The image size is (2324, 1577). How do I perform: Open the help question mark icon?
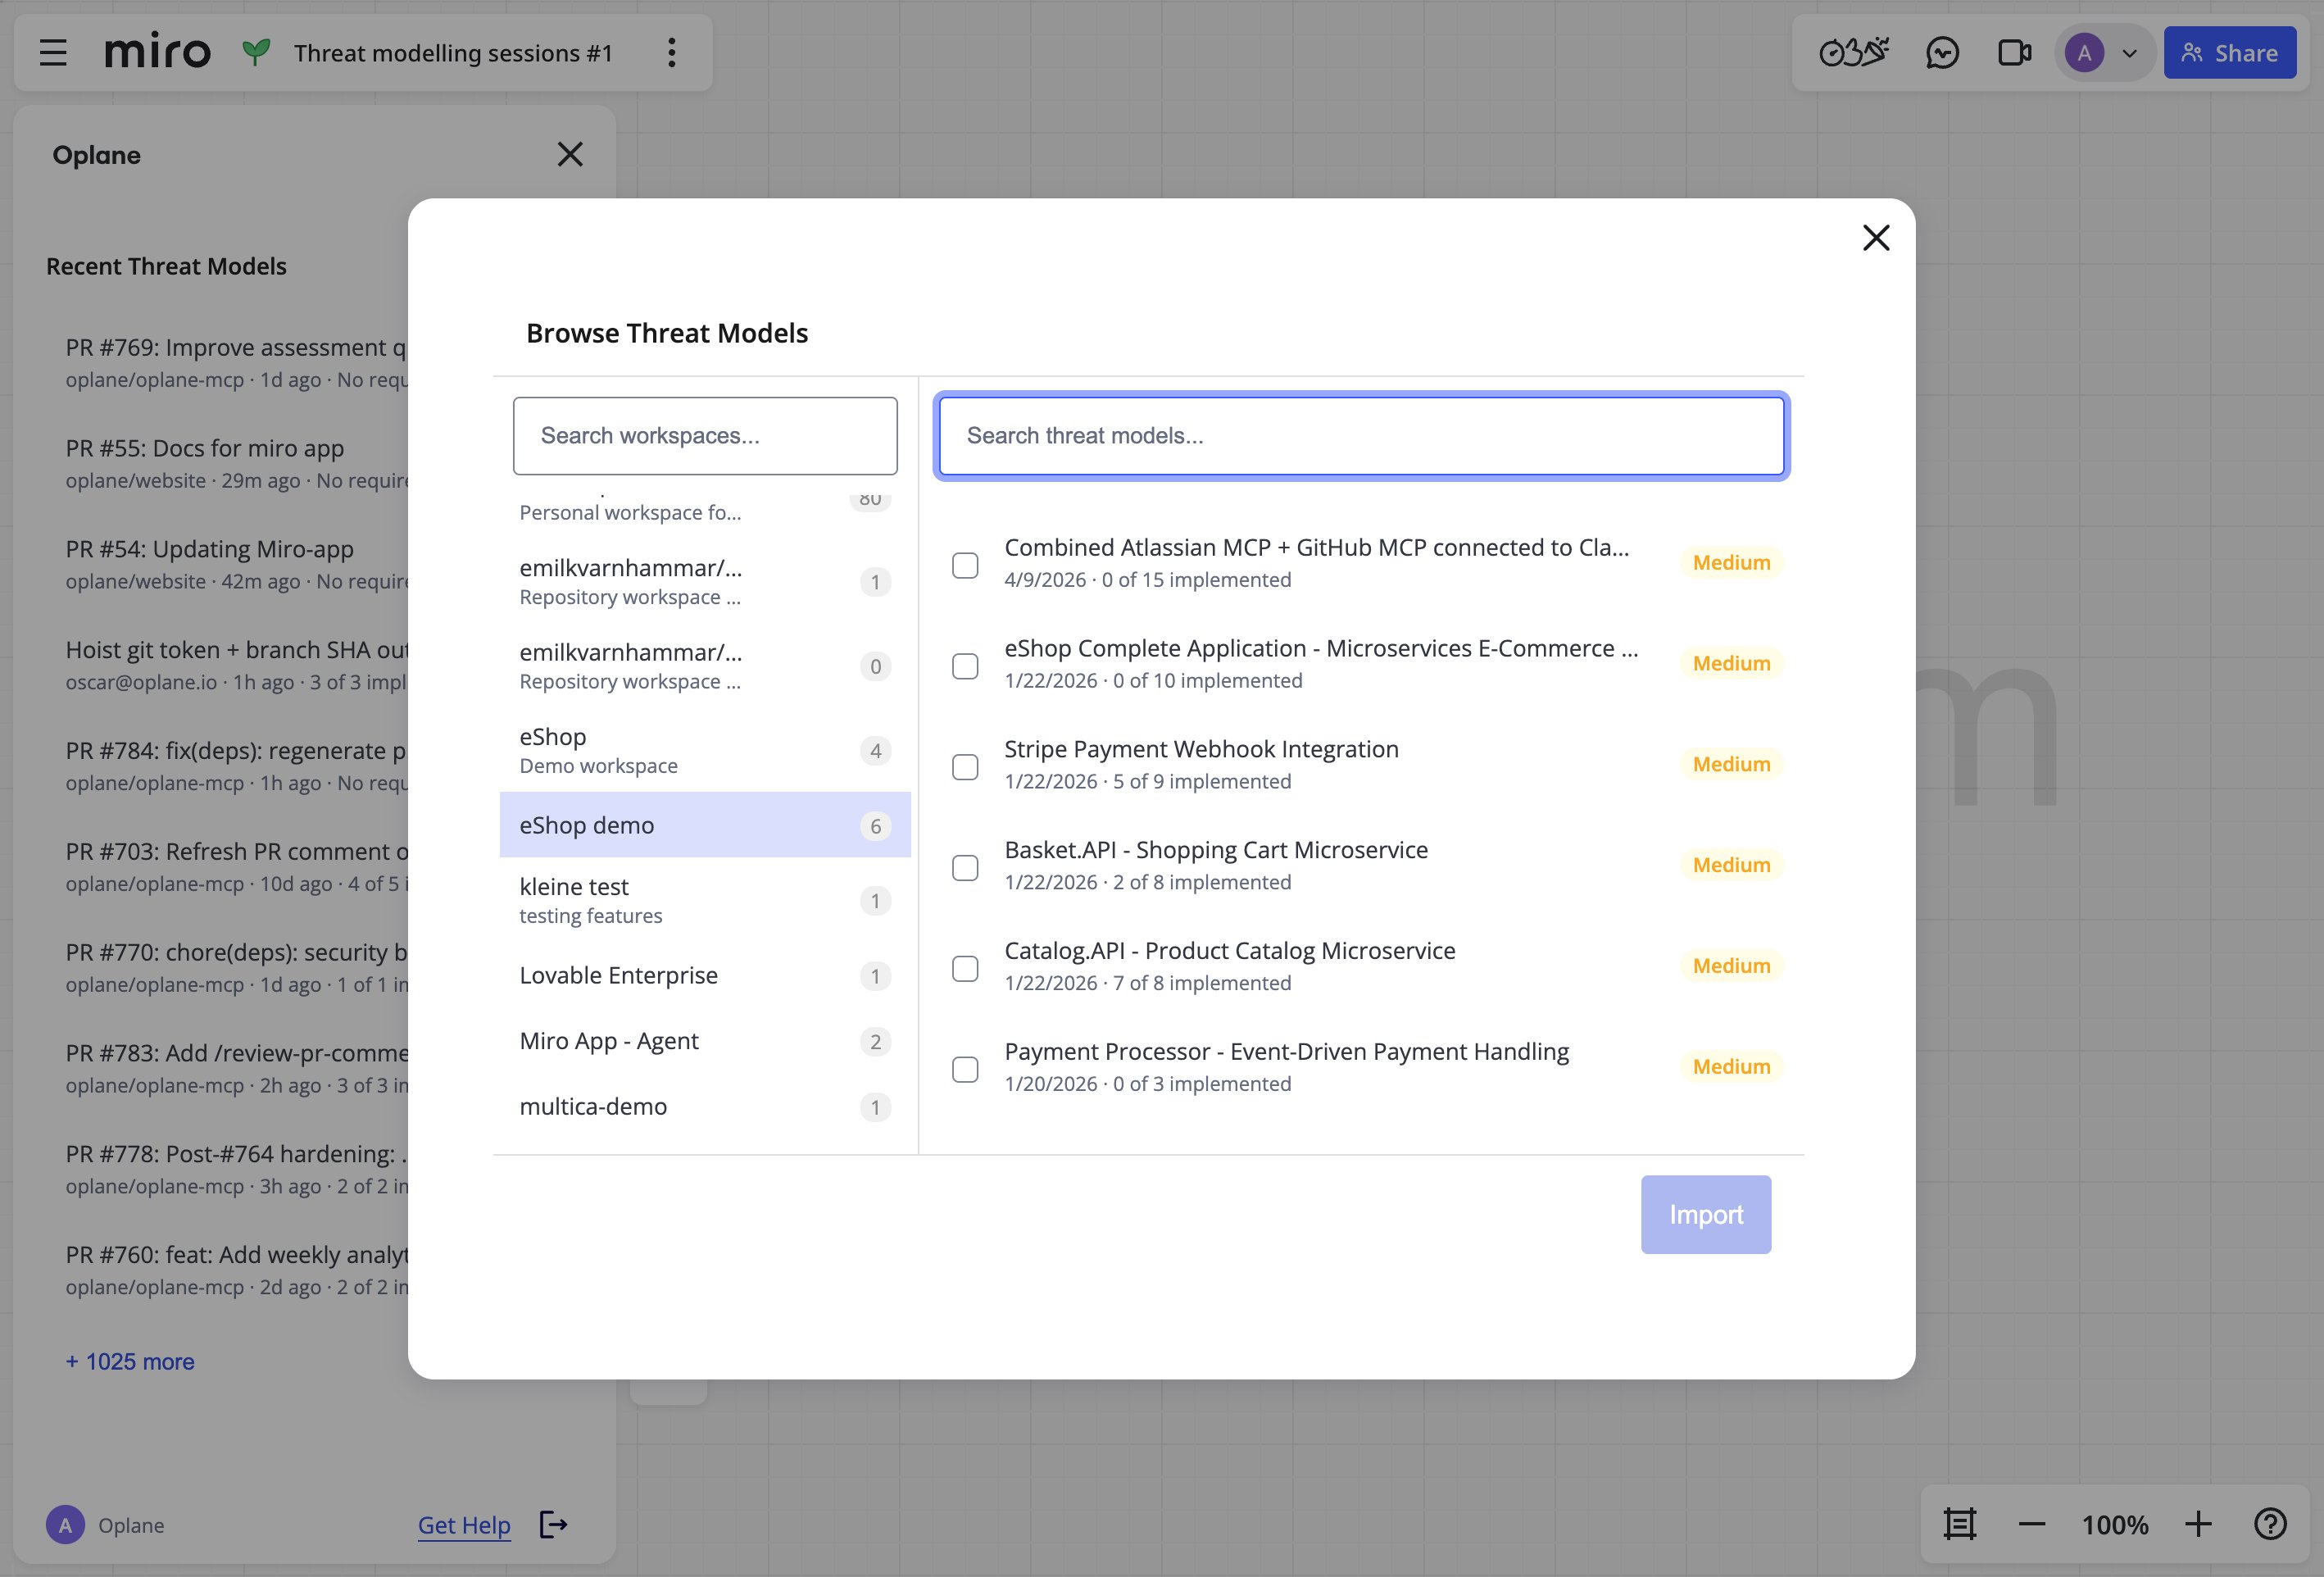2270,1524
